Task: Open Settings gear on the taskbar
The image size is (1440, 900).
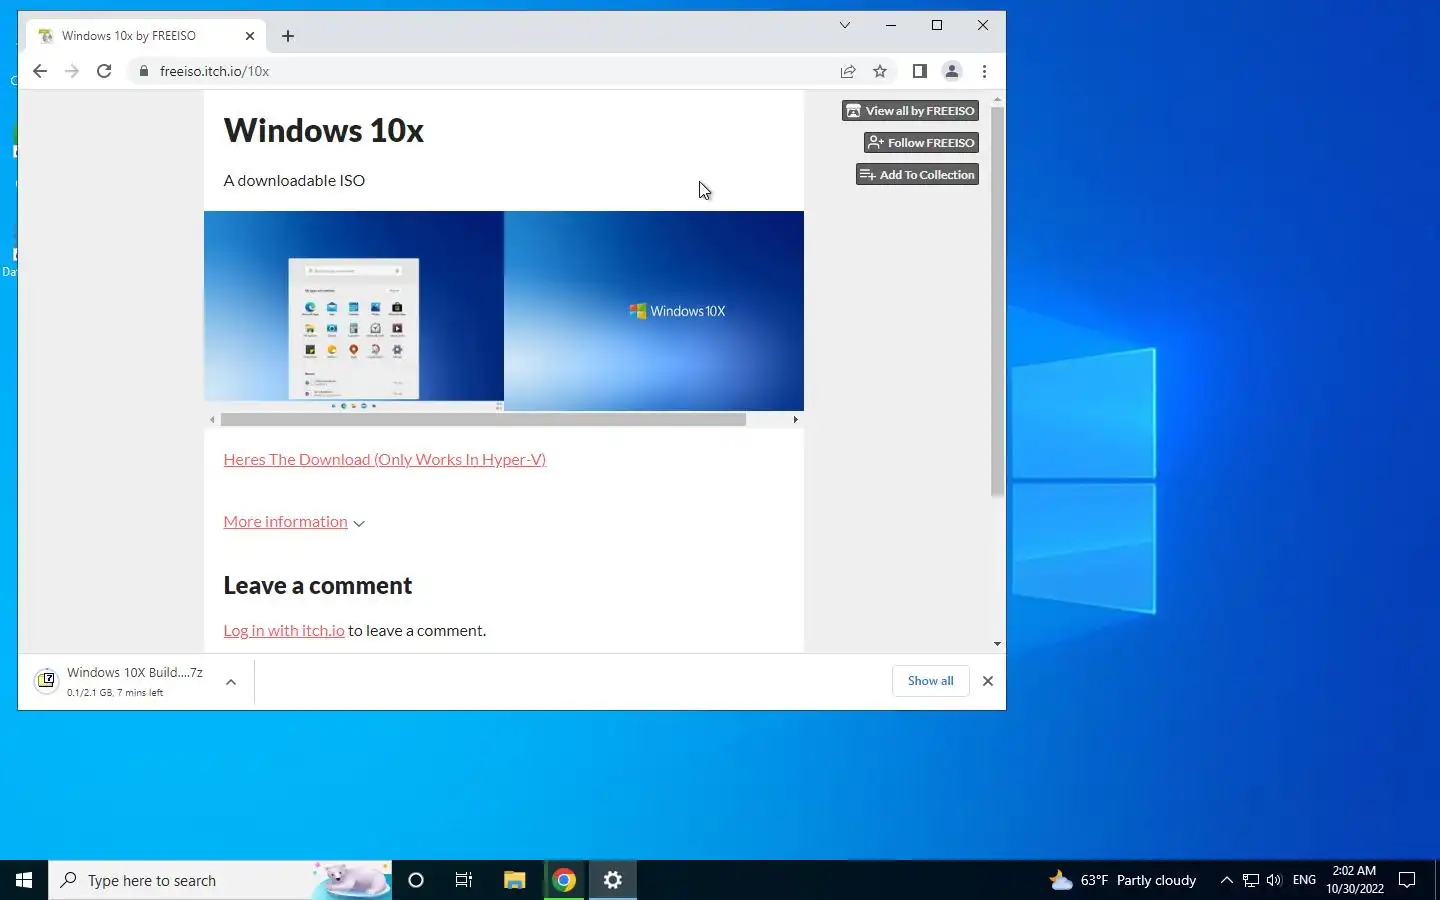Action: pos(613,880)
